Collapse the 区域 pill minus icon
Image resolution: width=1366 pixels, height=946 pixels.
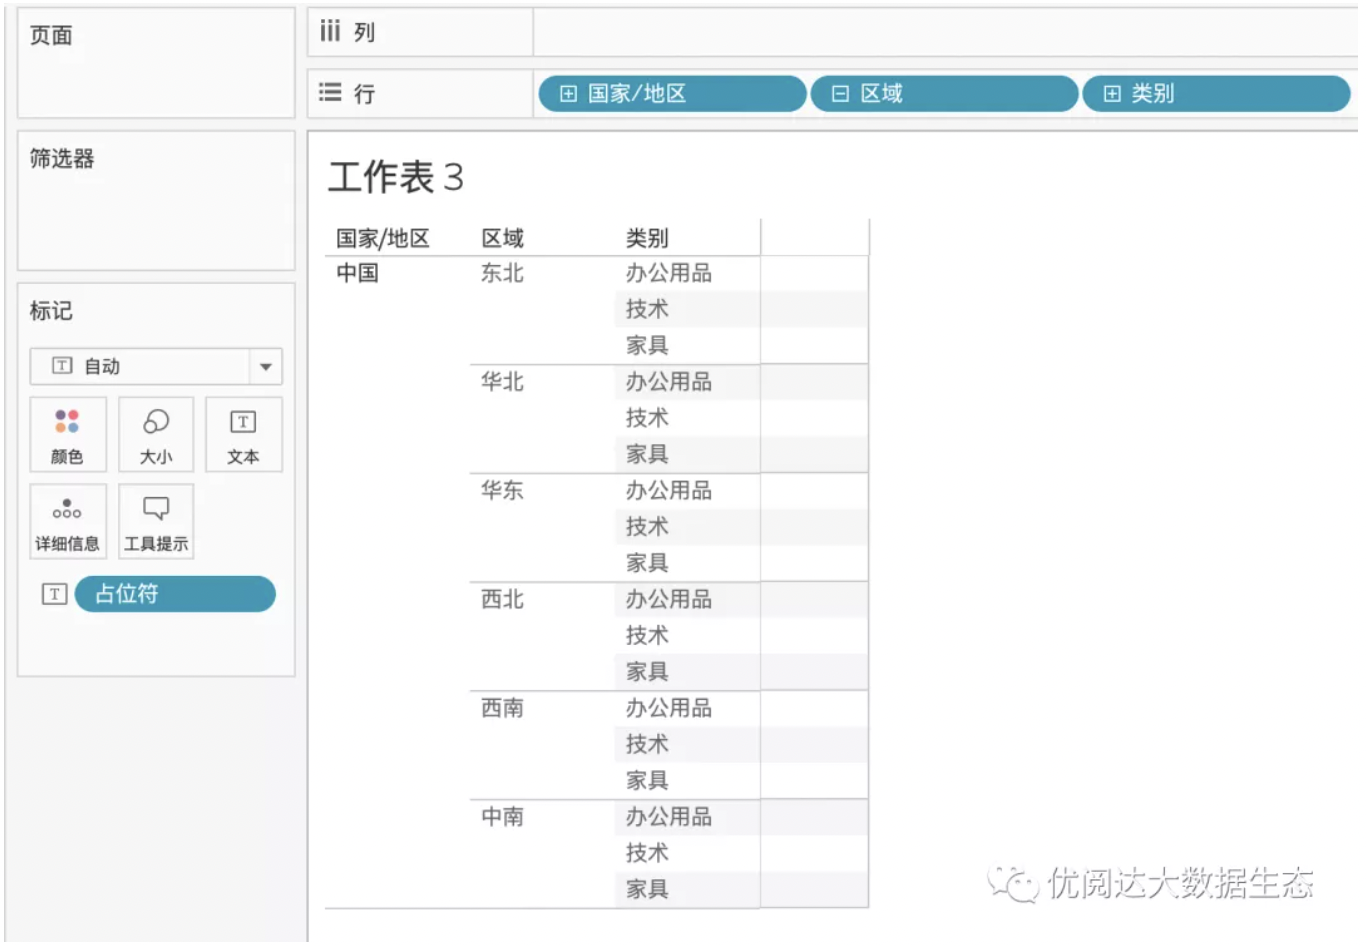(840, 94)
